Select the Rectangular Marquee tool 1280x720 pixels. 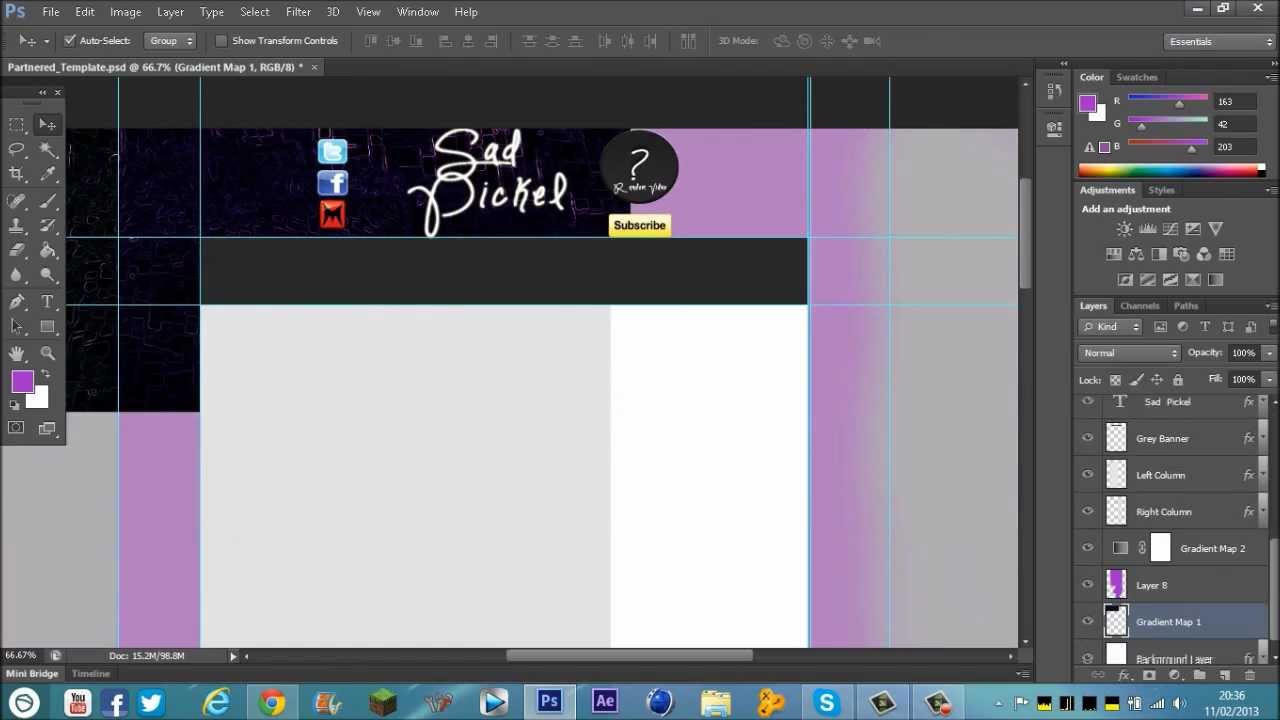point(17,125)
